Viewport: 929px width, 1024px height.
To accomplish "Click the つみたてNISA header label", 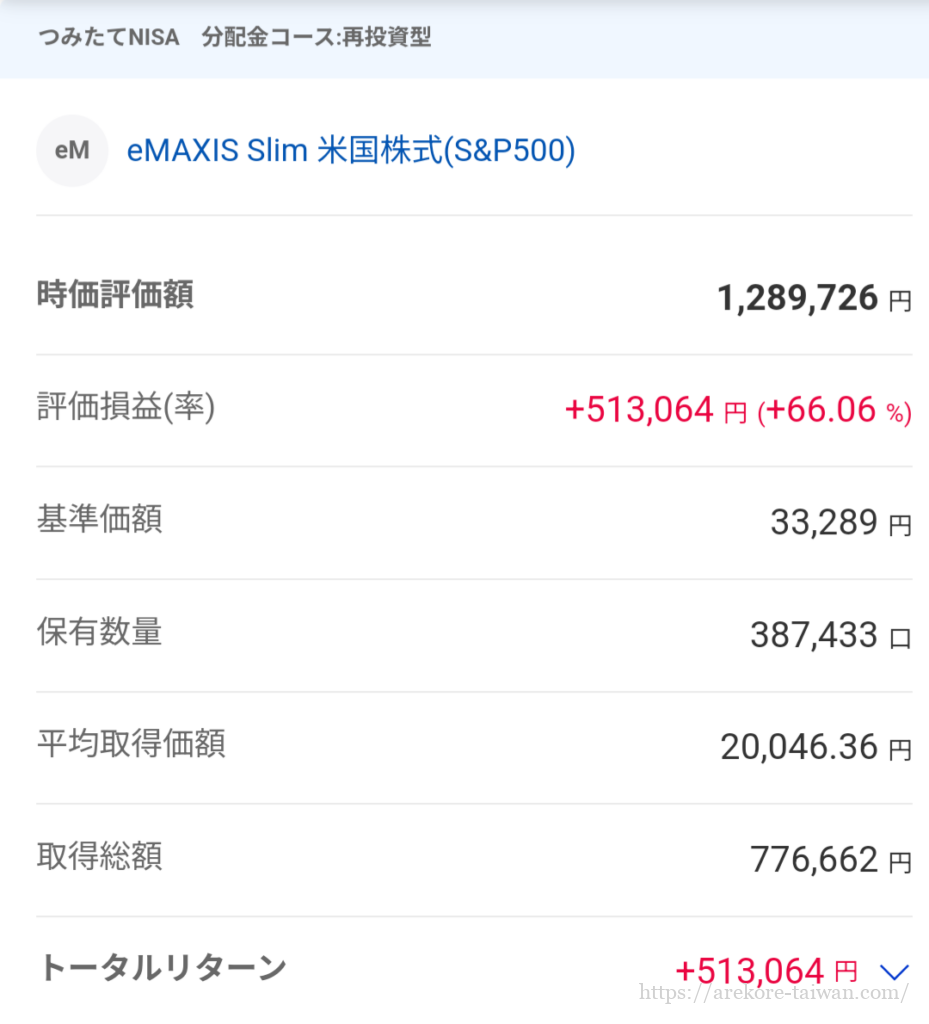I will point(108,38).
